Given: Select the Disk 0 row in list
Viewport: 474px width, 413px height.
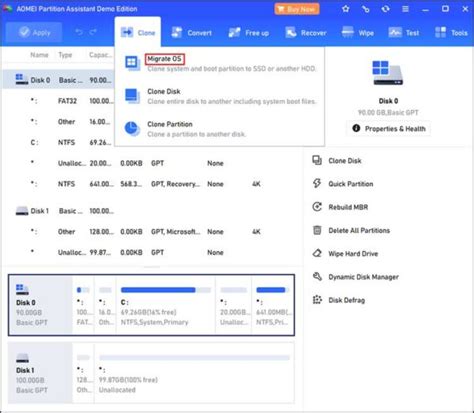Looking at the screenshot, I should click(59, 80).
